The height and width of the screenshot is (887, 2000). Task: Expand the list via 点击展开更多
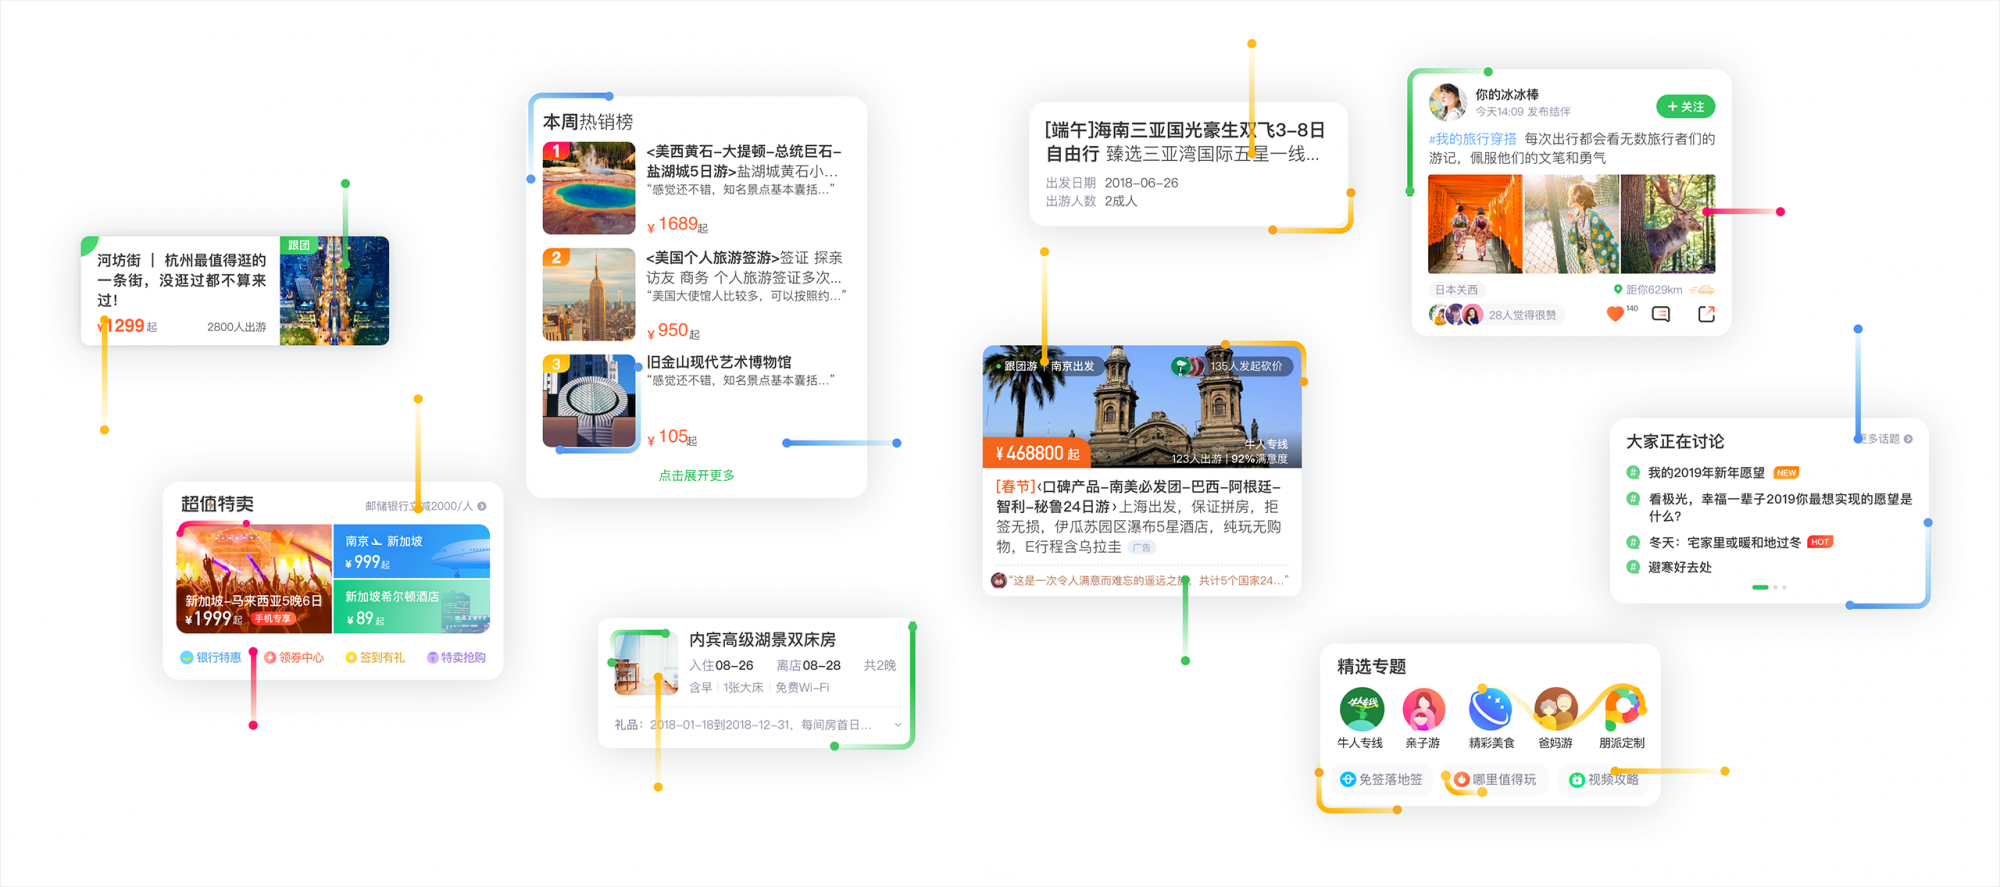pos(696,476)
